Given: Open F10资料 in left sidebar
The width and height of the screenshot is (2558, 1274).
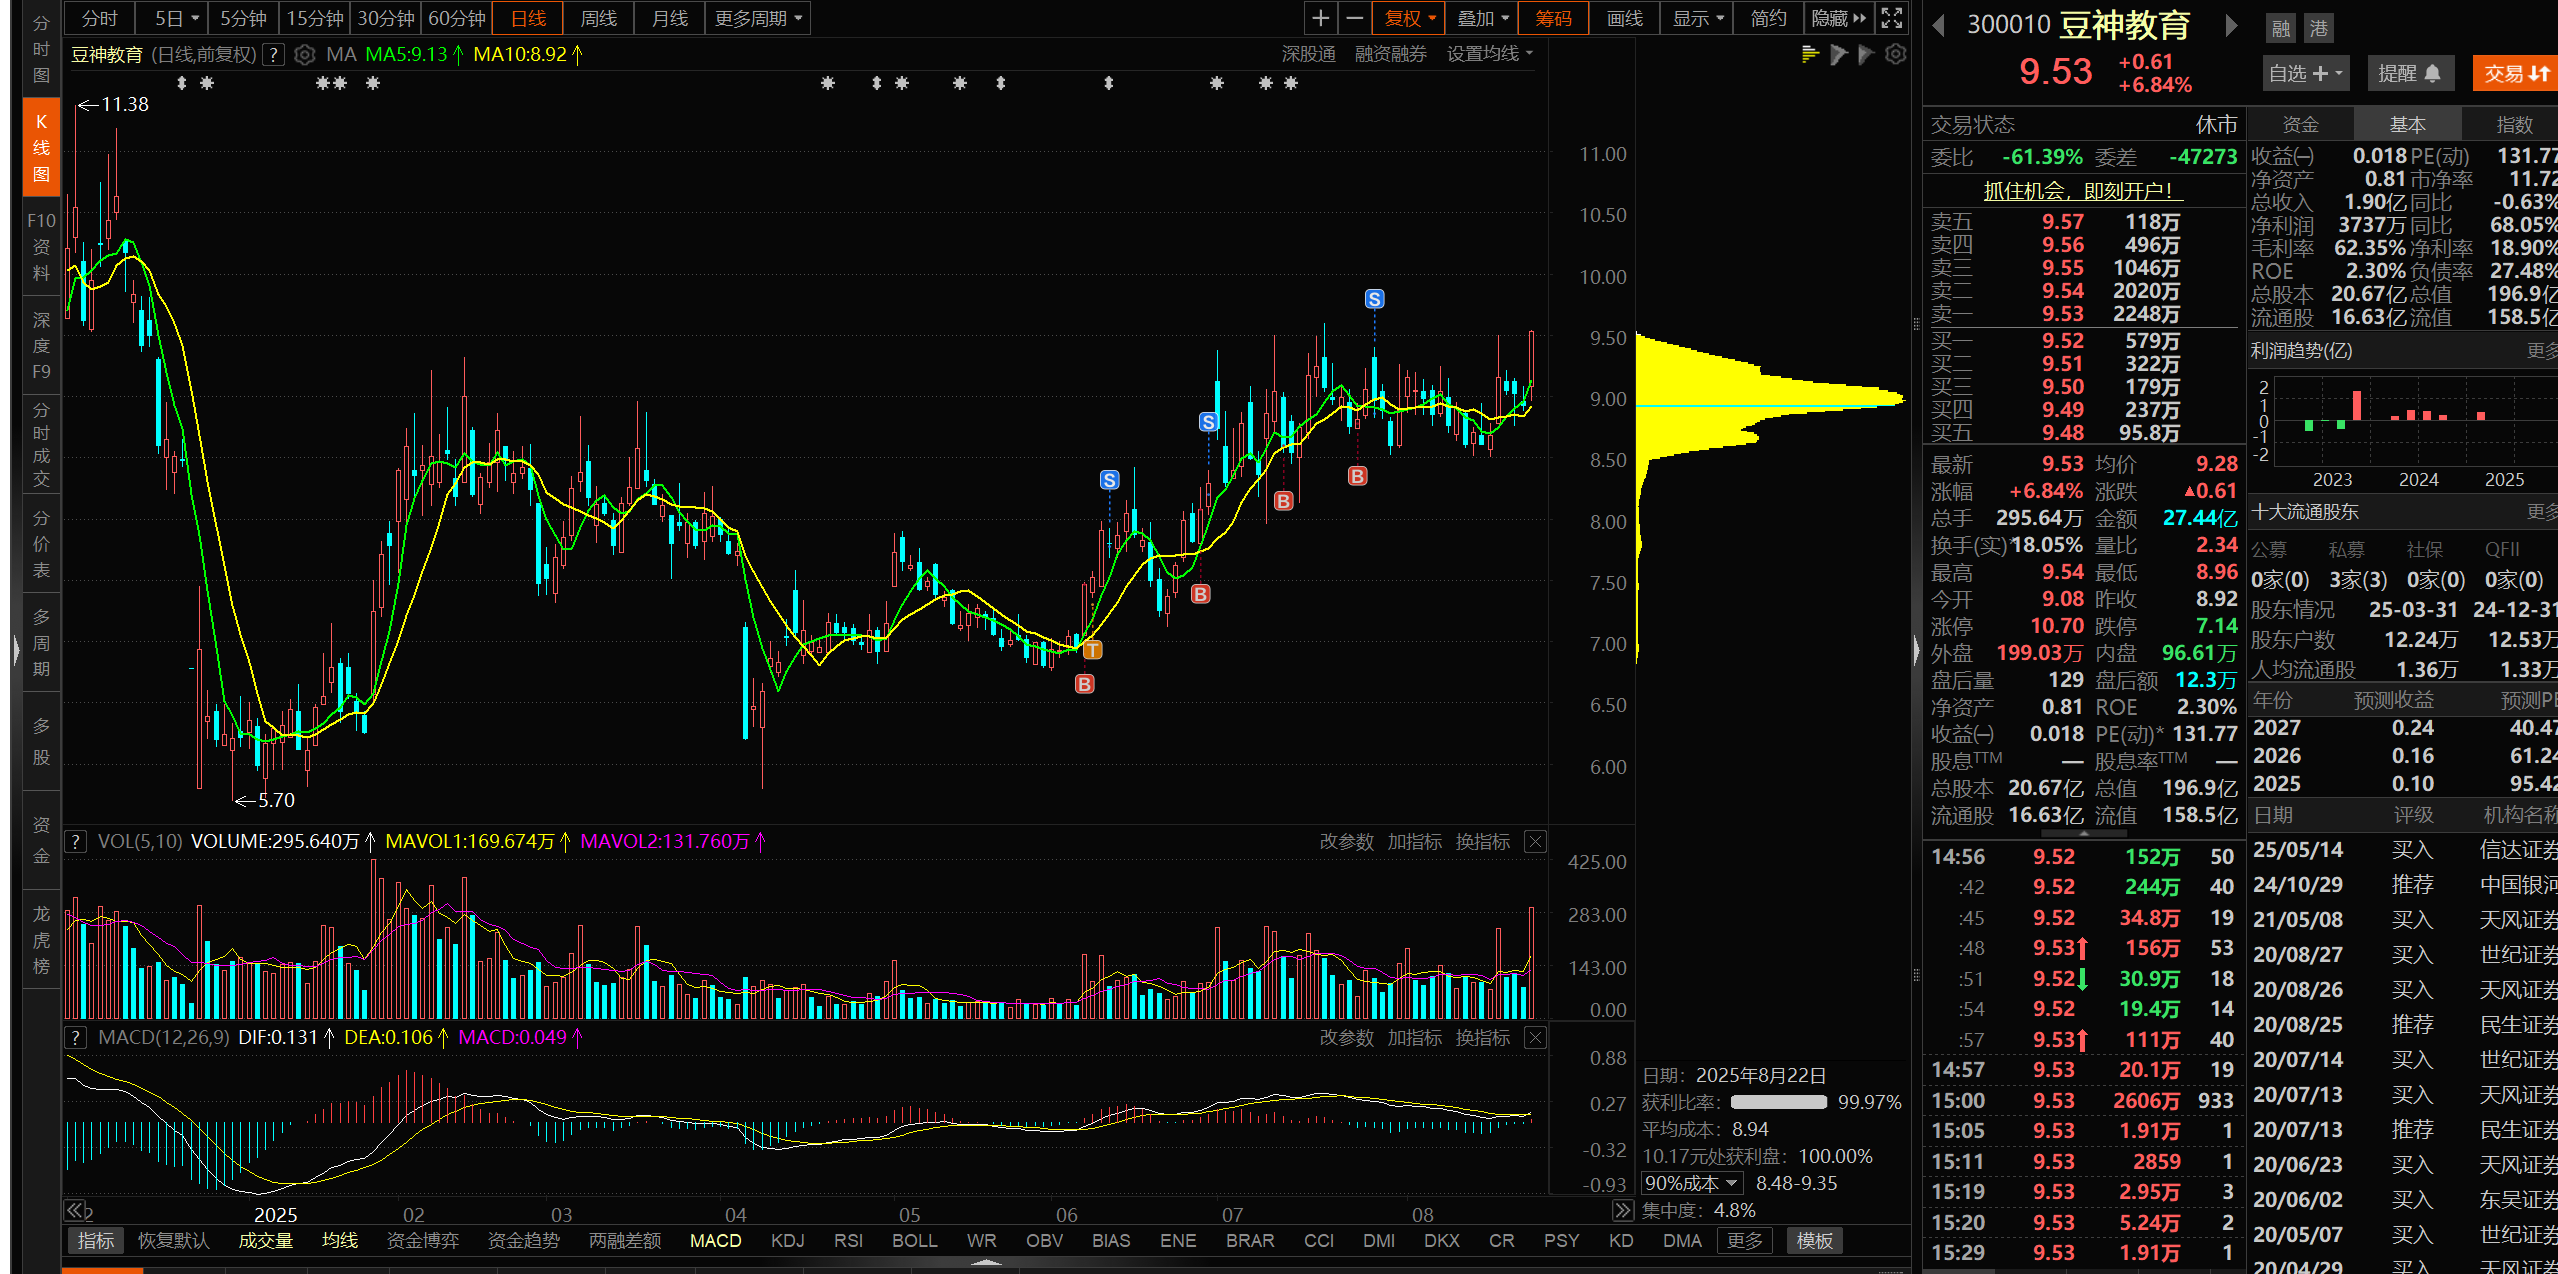Looking at the screenshot, I should tap(41, 246).
